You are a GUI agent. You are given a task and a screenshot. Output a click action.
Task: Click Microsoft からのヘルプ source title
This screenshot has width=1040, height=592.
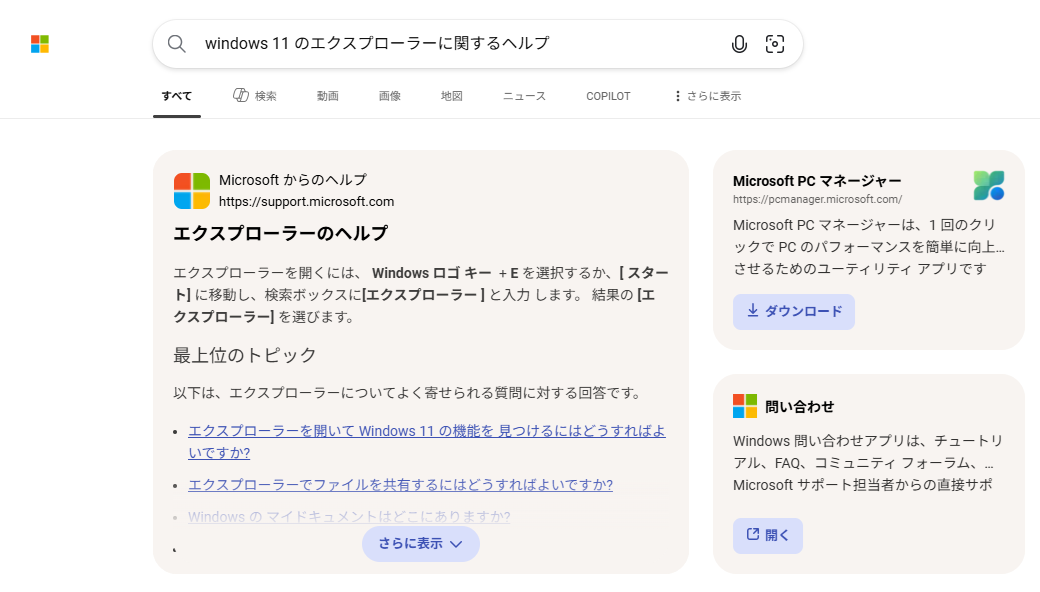pyautogui.click(x=292, y=180)
